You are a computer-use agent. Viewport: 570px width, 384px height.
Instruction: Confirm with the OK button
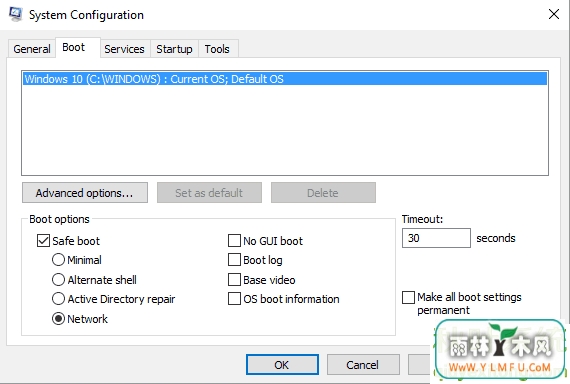(282, 364)
